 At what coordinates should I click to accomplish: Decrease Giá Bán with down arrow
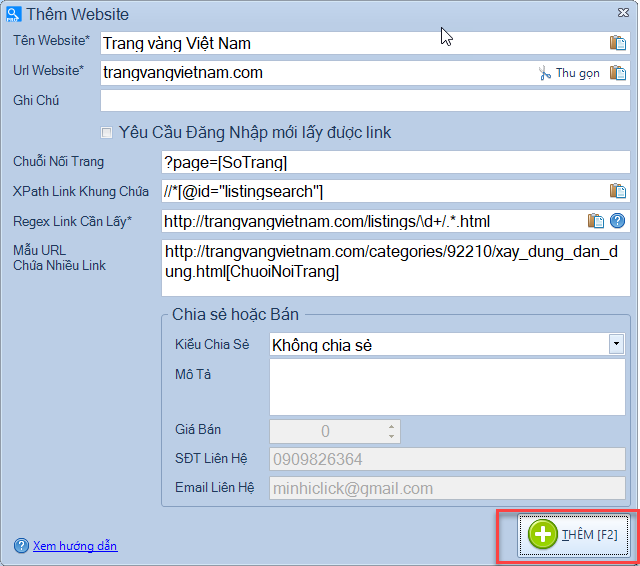pyautogui.click(x=391, y=436)
